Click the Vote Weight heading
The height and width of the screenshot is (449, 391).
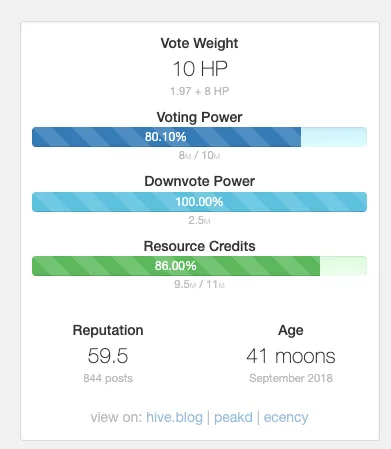click(x=199, y=43)
